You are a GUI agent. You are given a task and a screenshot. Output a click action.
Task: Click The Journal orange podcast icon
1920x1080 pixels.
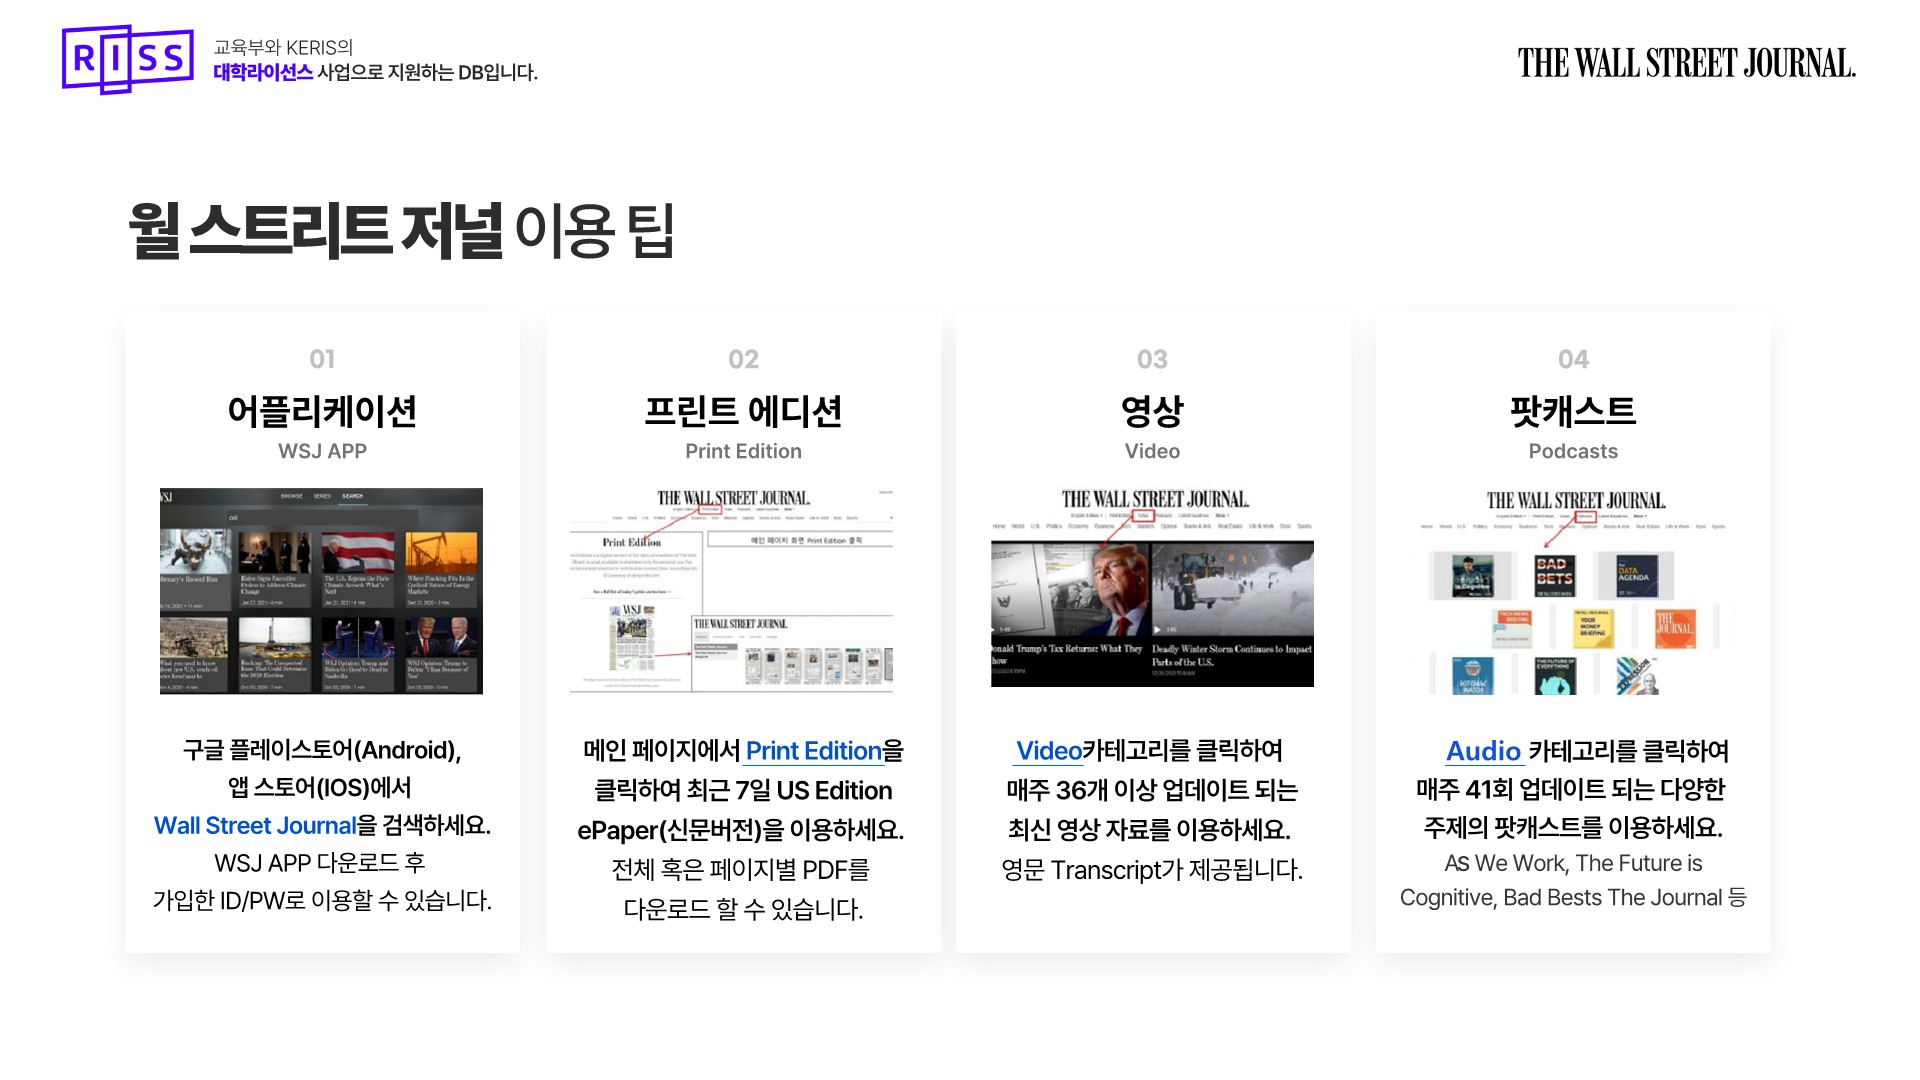1674,629
